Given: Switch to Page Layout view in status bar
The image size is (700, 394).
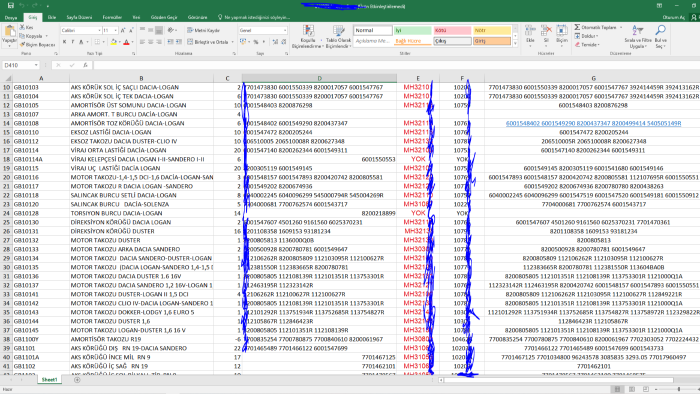Looking at the screenshot, I should 631,389.
